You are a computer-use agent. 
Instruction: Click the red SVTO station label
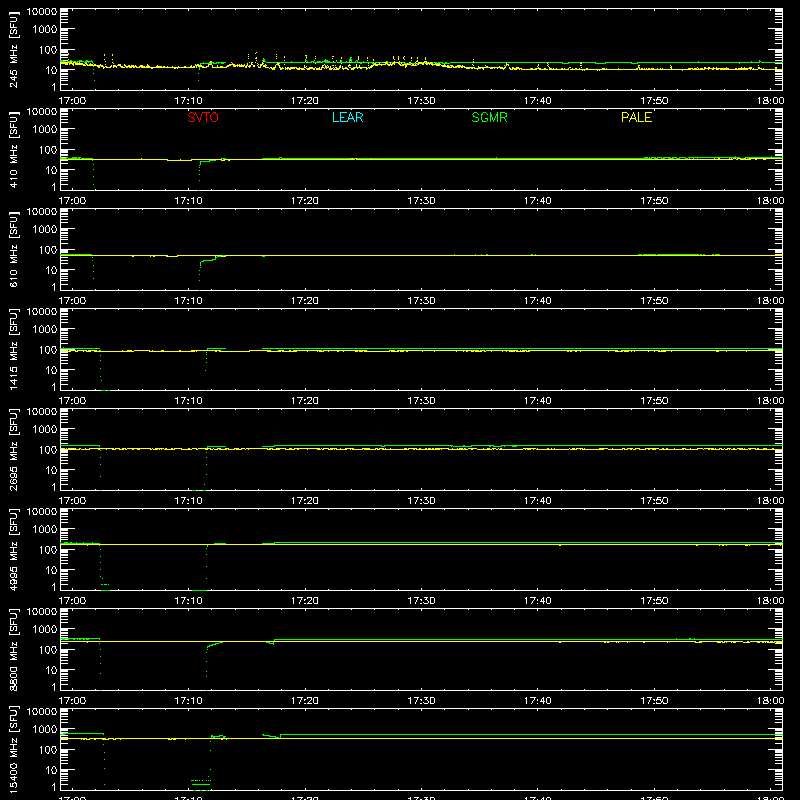203,117
